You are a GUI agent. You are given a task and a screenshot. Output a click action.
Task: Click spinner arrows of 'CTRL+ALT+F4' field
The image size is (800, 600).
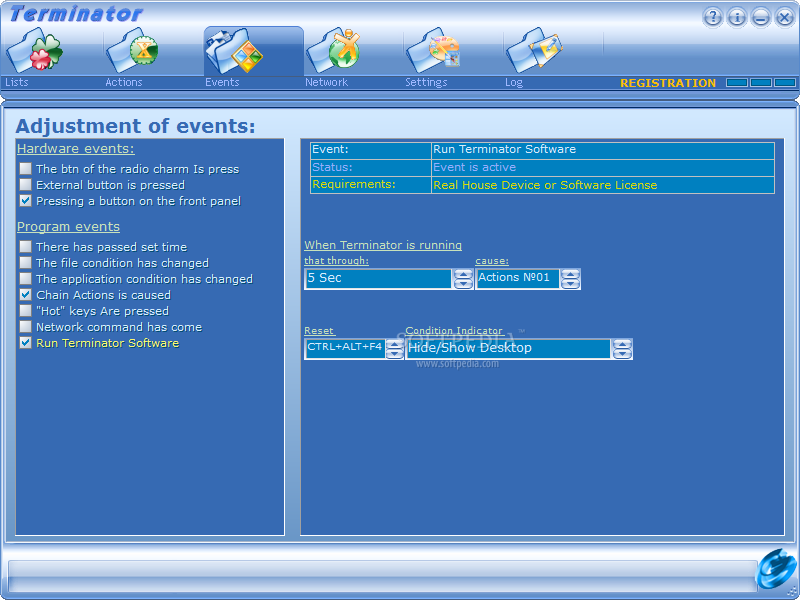tap(394, 349)
